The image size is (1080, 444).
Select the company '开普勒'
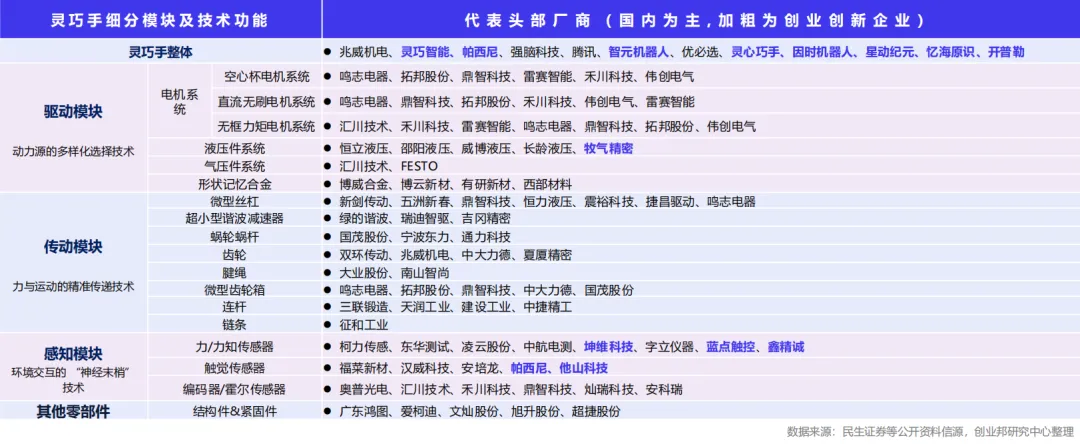coord(1006,51)
